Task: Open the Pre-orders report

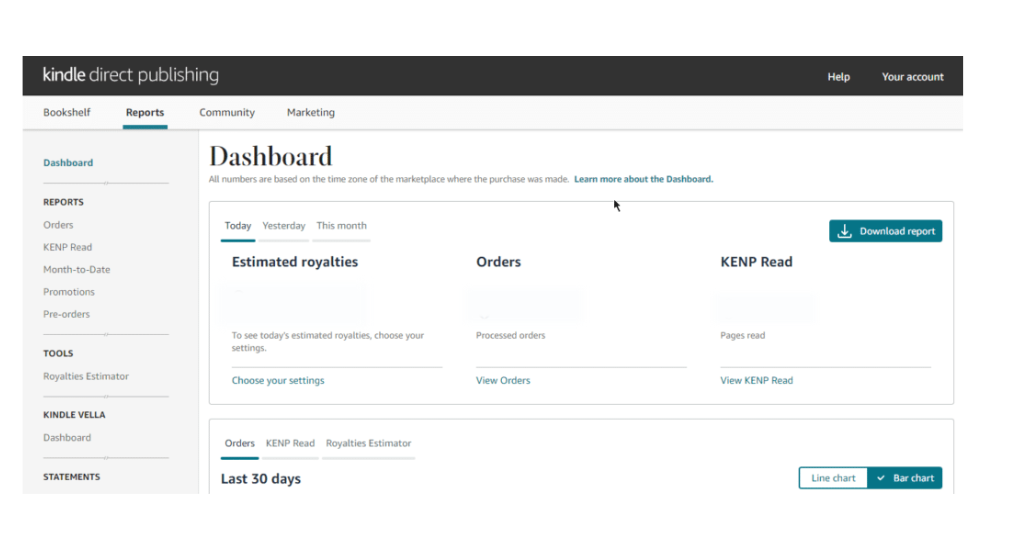Action: click(x=66, y=313)
